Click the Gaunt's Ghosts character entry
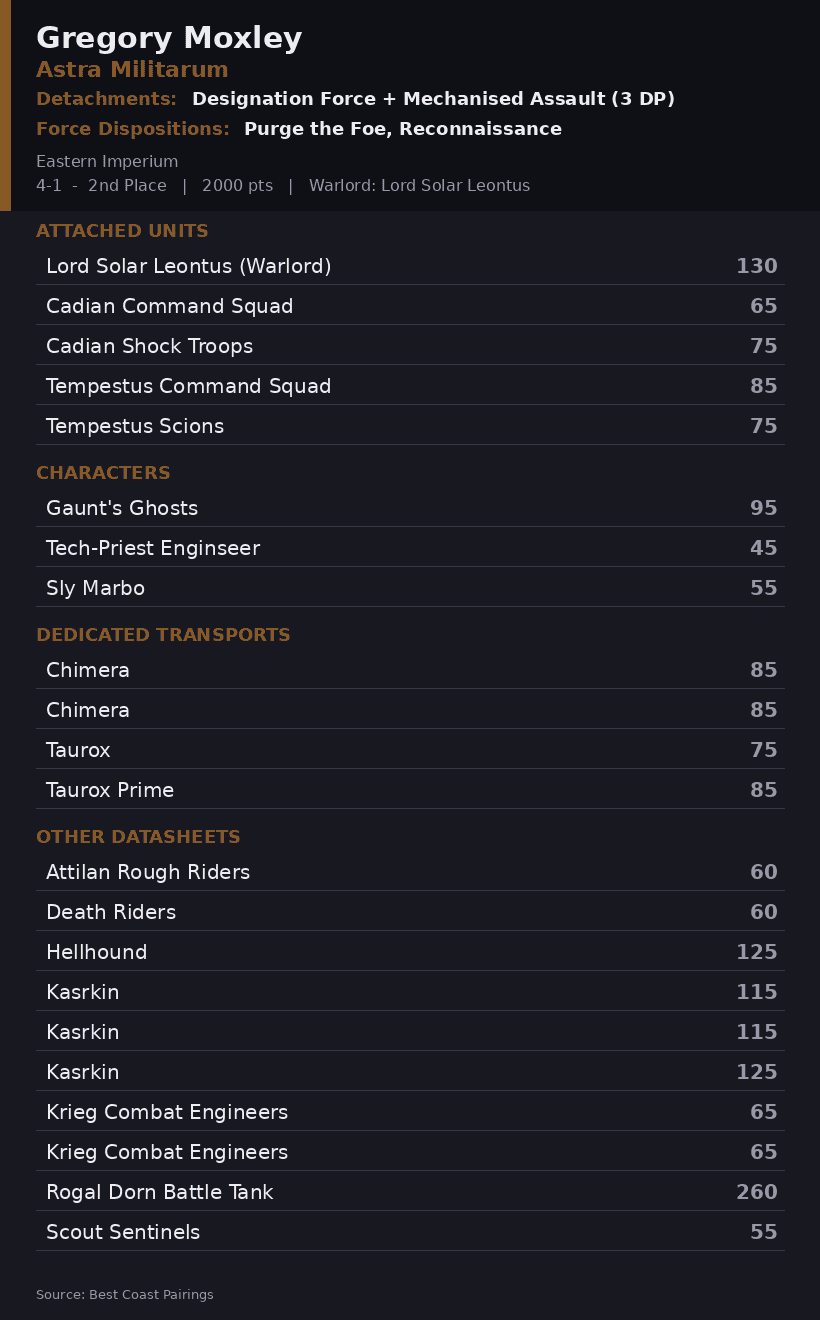820x1320 pixels. (x=410, y=507)
